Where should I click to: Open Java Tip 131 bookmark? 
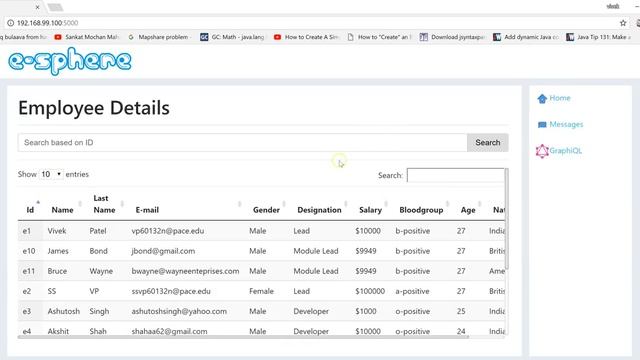tap(598, 37)
